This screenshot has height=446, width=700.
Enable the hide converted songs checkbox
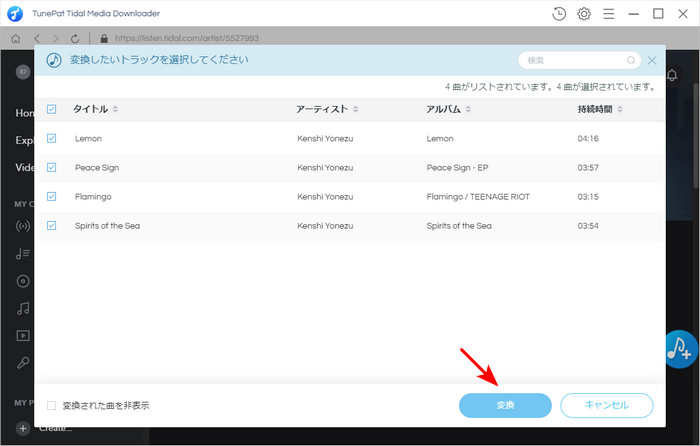(x=51, y=405)
